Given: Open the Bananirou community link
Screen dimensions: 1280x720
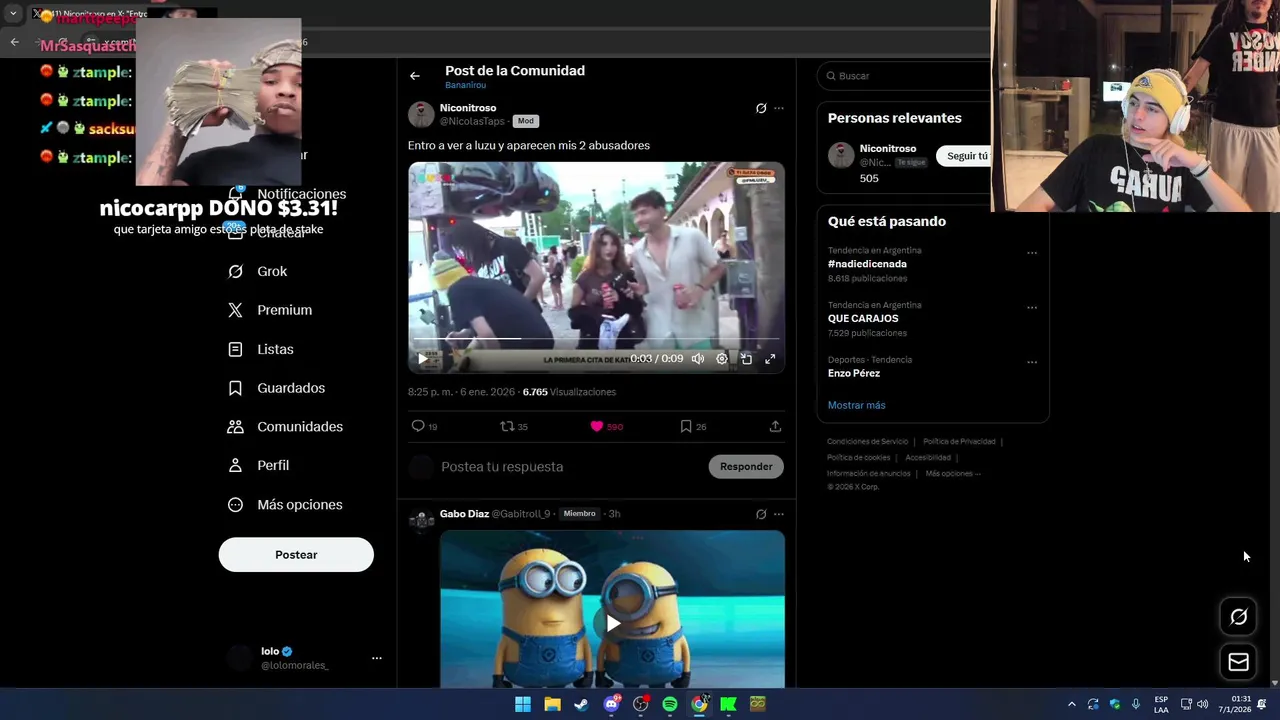Looking at the screenshot, I should coord(465,86).
